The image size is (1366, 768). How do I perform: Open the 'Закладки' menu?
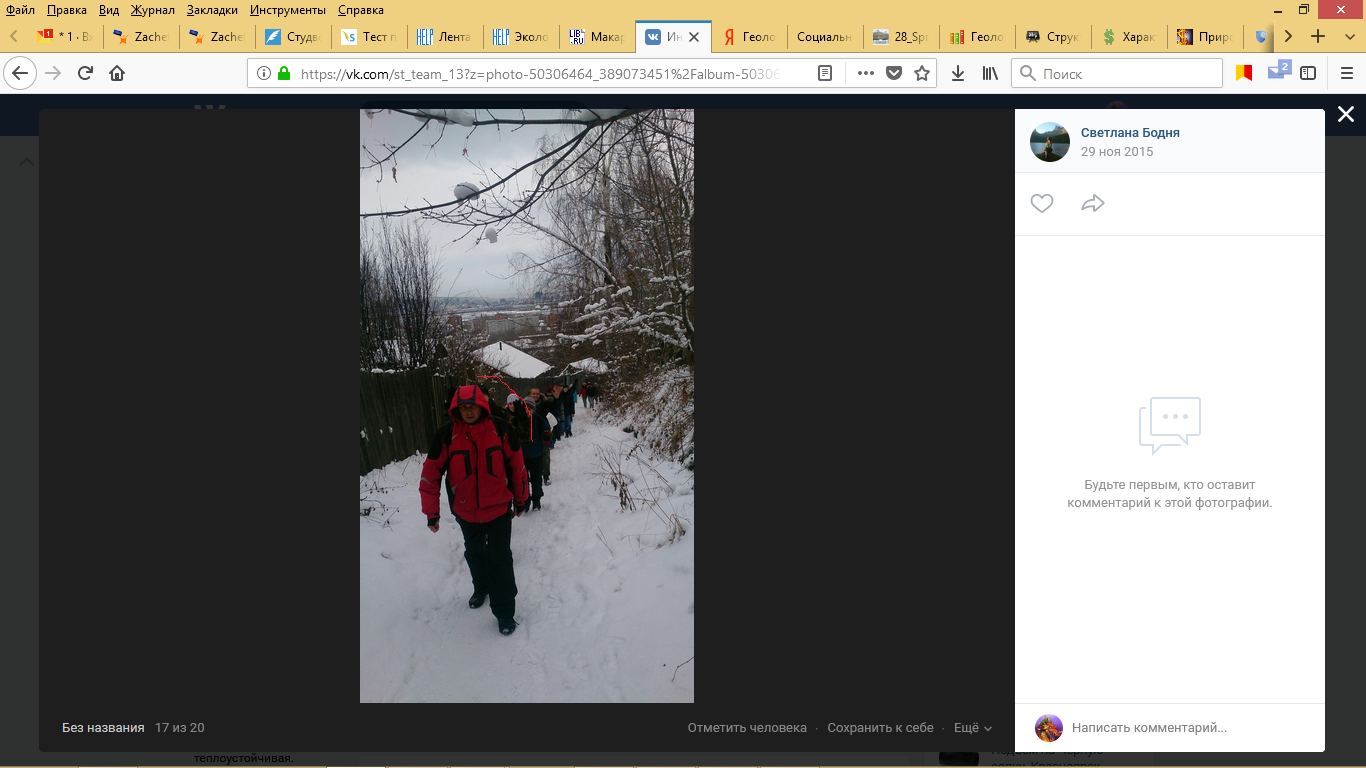tap(212, 10)
